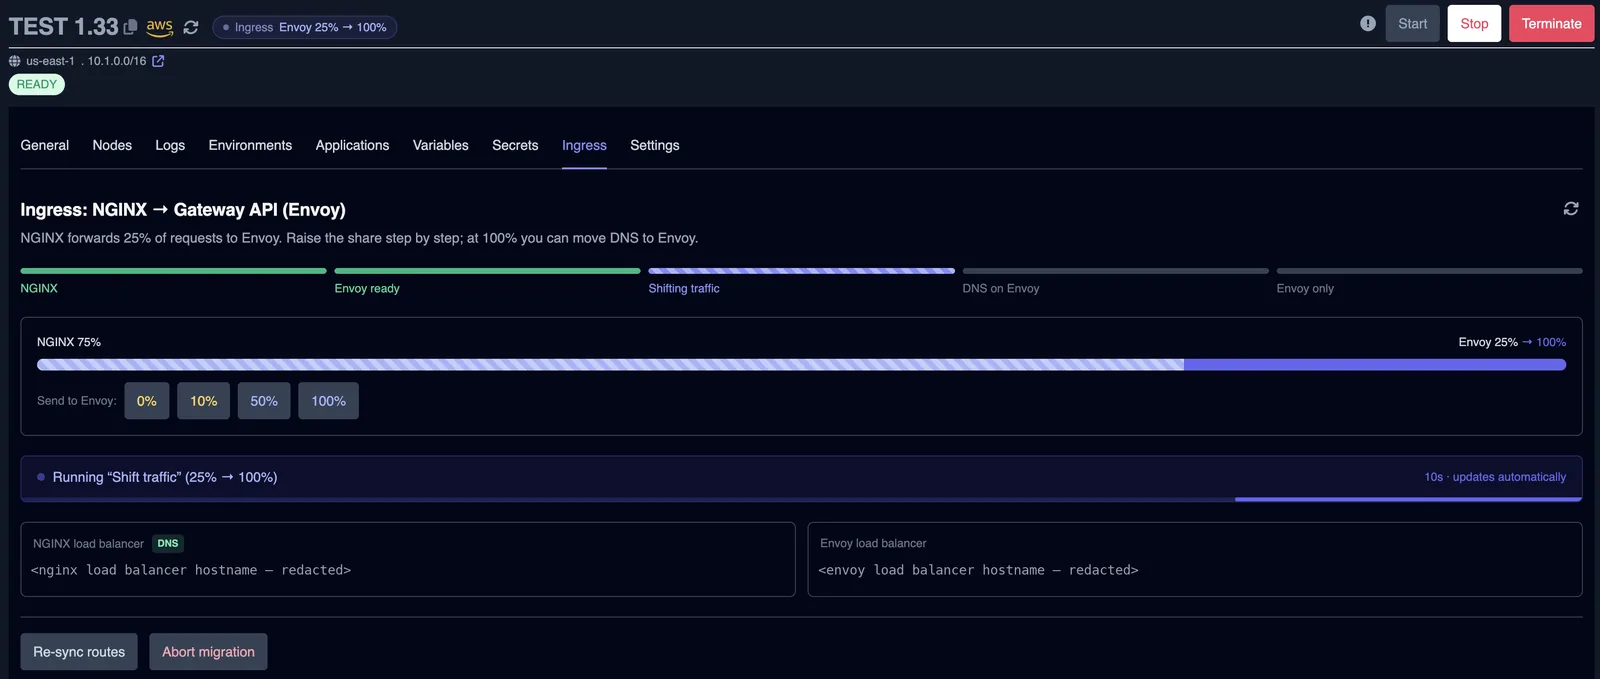This screenshot has height=679, width=1600.
Task: Open the General tab
Action: [x=45, y=145]
